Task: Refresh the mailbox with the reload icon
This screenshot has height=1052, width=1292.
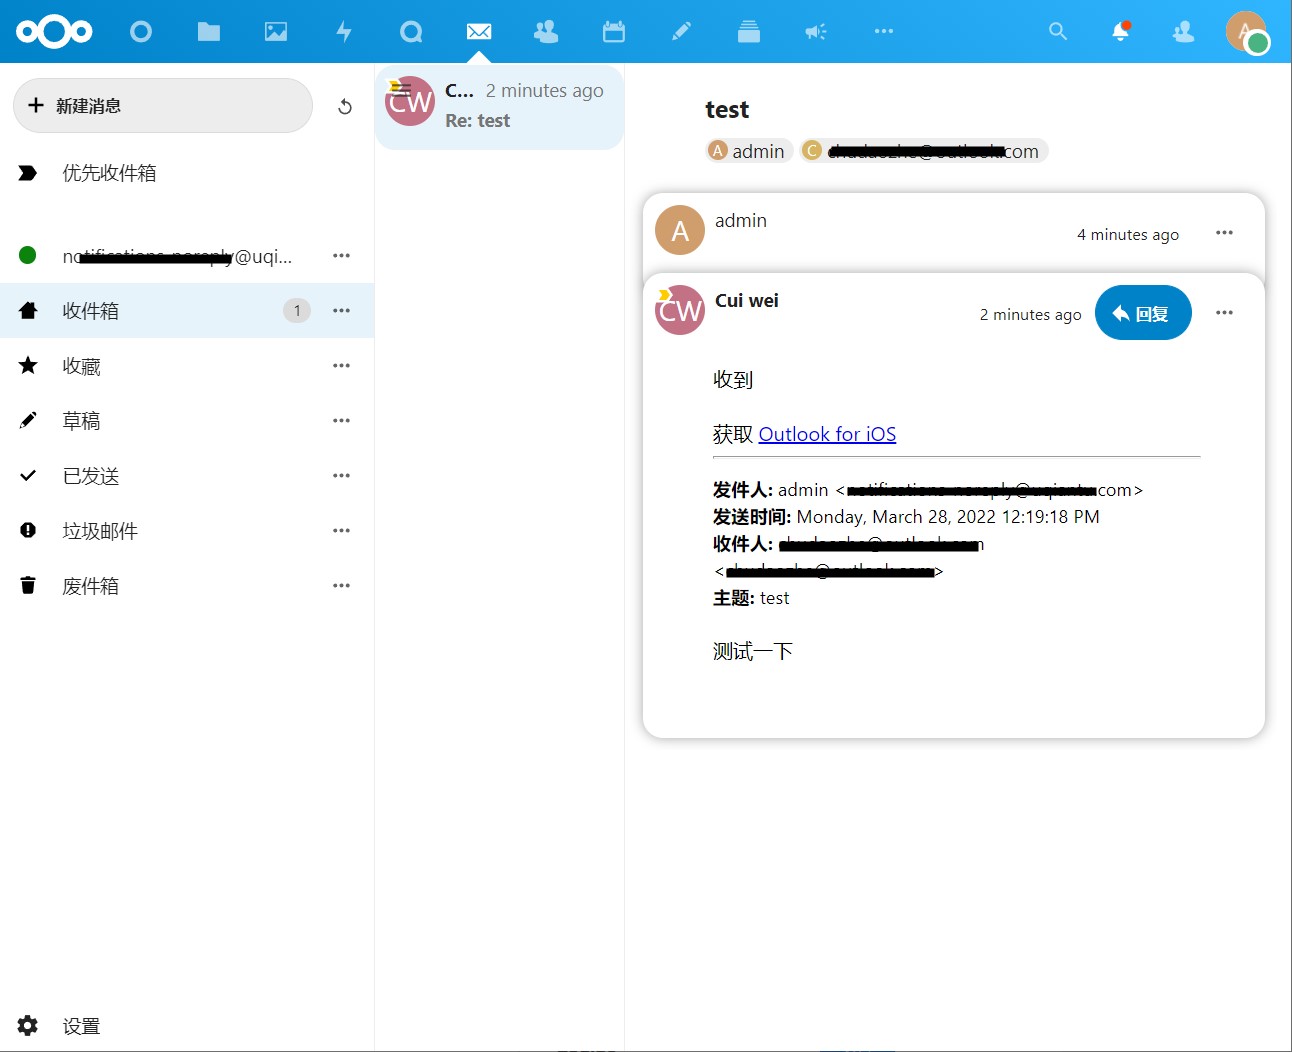Action: (345, 106)
